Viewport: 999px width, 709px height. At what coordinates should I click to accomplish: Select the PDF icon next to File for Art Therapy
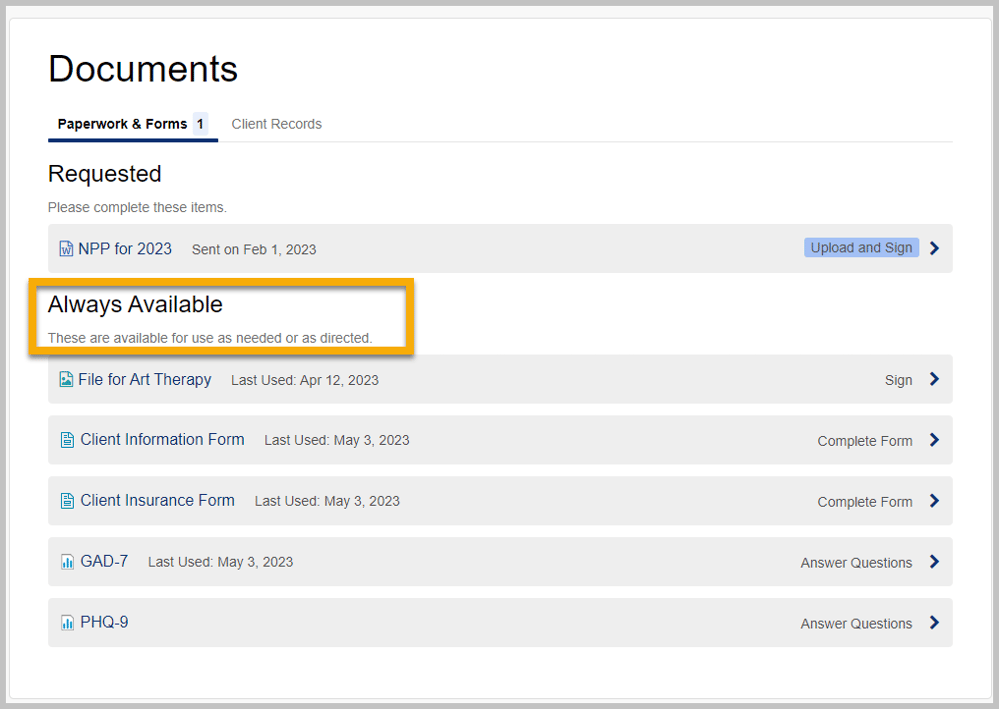coord(66,380)
